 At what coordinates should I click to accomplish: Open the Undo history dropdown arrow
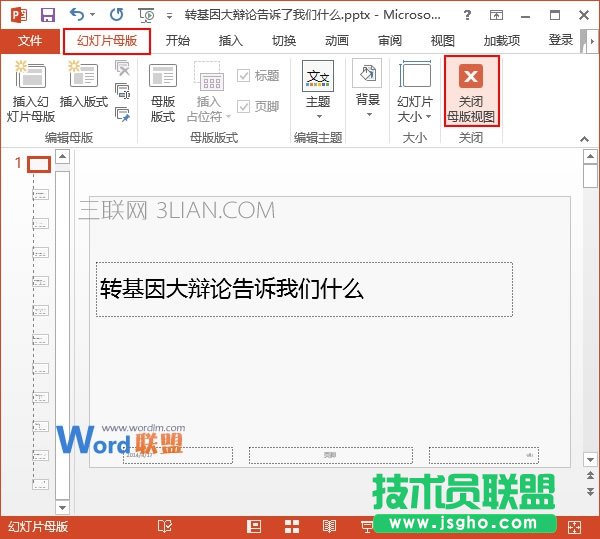93,15
